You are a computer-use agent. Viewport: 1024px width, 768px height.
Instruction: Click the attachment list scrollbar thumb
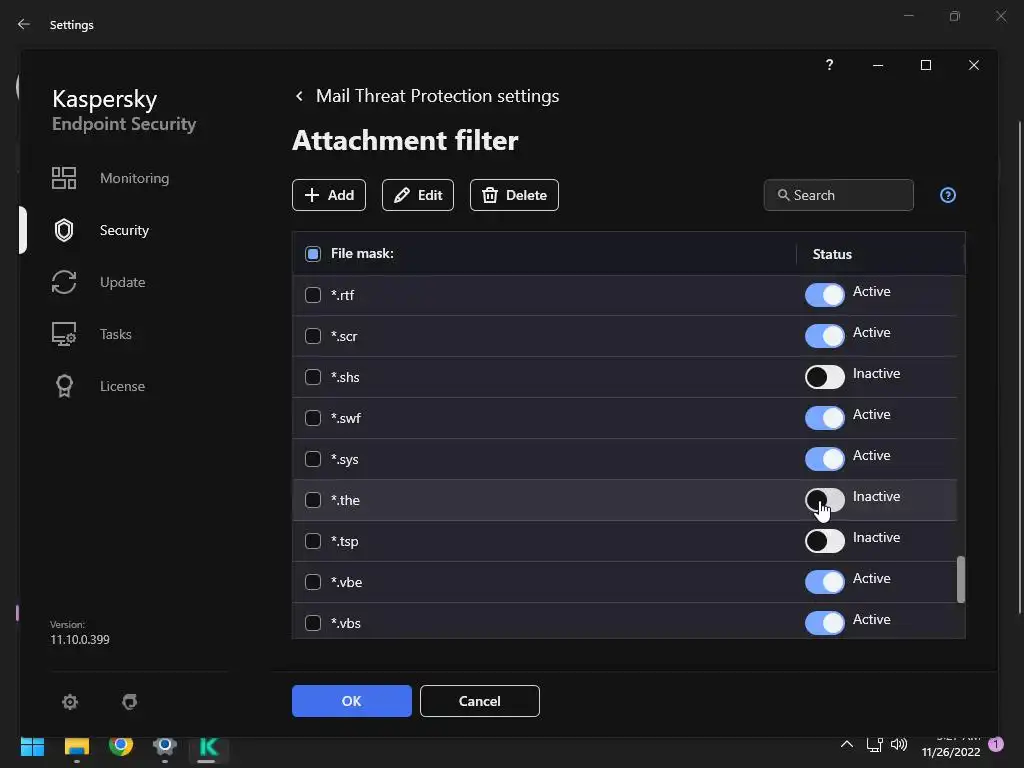point(961,579)
